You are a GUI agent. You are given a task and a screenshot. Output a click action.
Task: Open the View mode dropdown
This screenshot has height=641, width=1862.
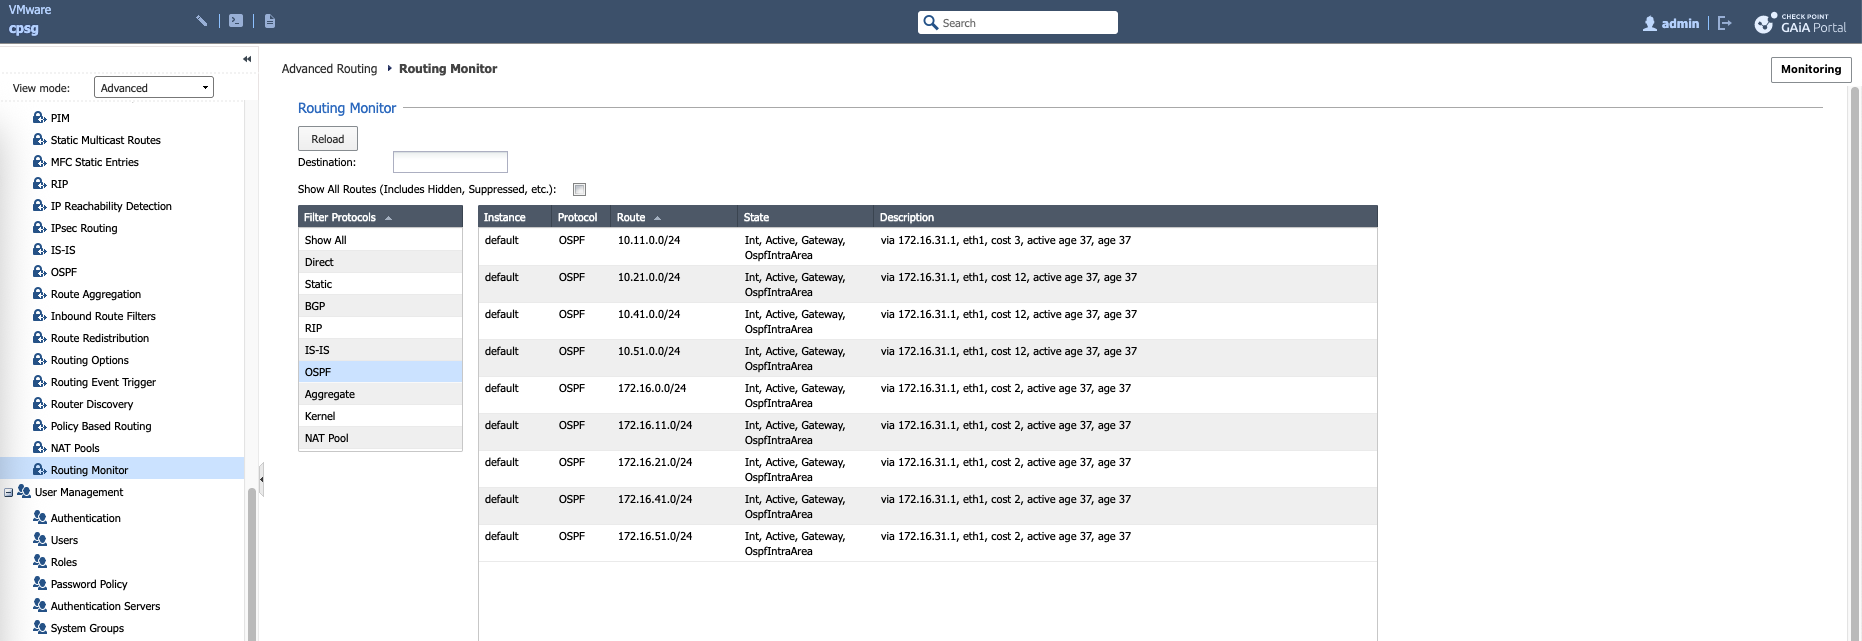pyautogui.click(x=154, y=88)
